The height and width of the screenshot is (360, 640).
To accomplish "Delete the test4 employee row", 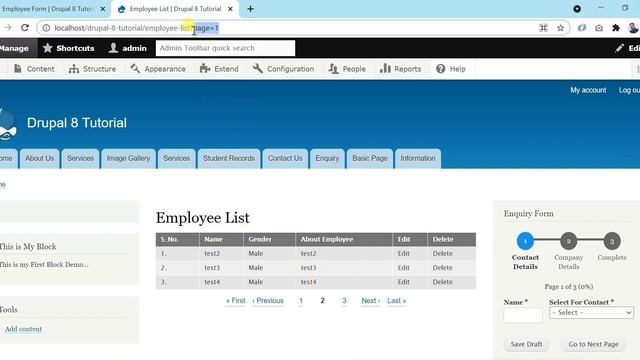I will click(442, 282).
